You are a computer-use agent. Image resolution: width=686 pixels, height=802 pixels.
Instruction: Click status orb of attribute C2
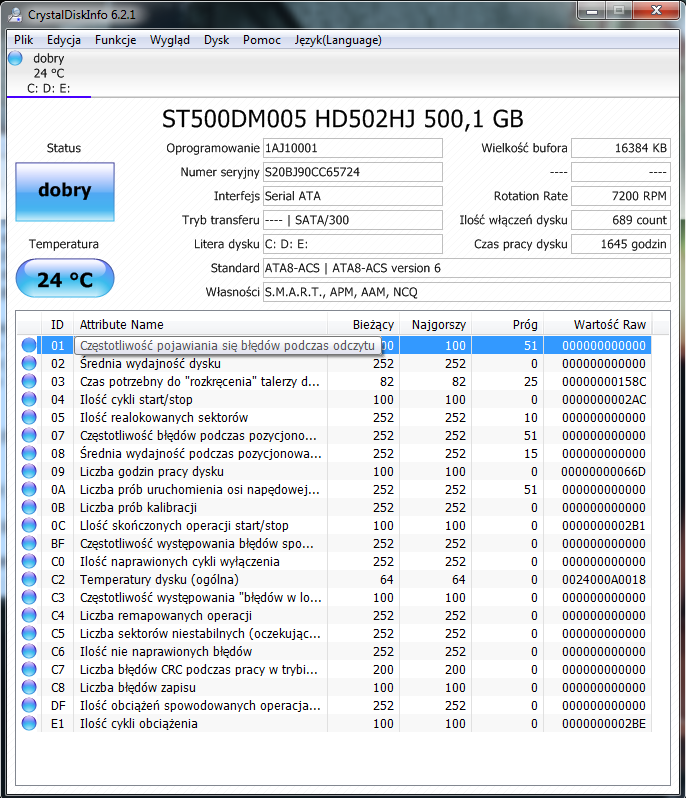pos(29,579)
